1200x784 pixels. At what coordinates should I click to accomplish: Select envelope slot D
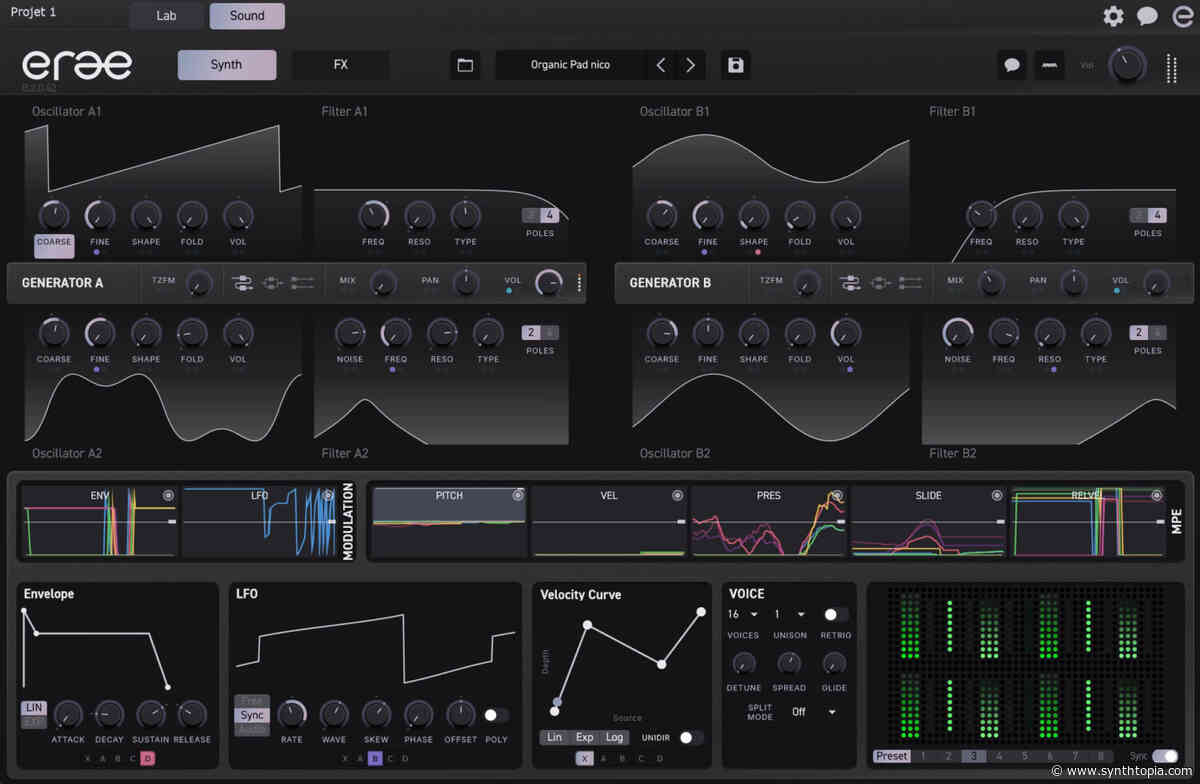click(148, 758)
